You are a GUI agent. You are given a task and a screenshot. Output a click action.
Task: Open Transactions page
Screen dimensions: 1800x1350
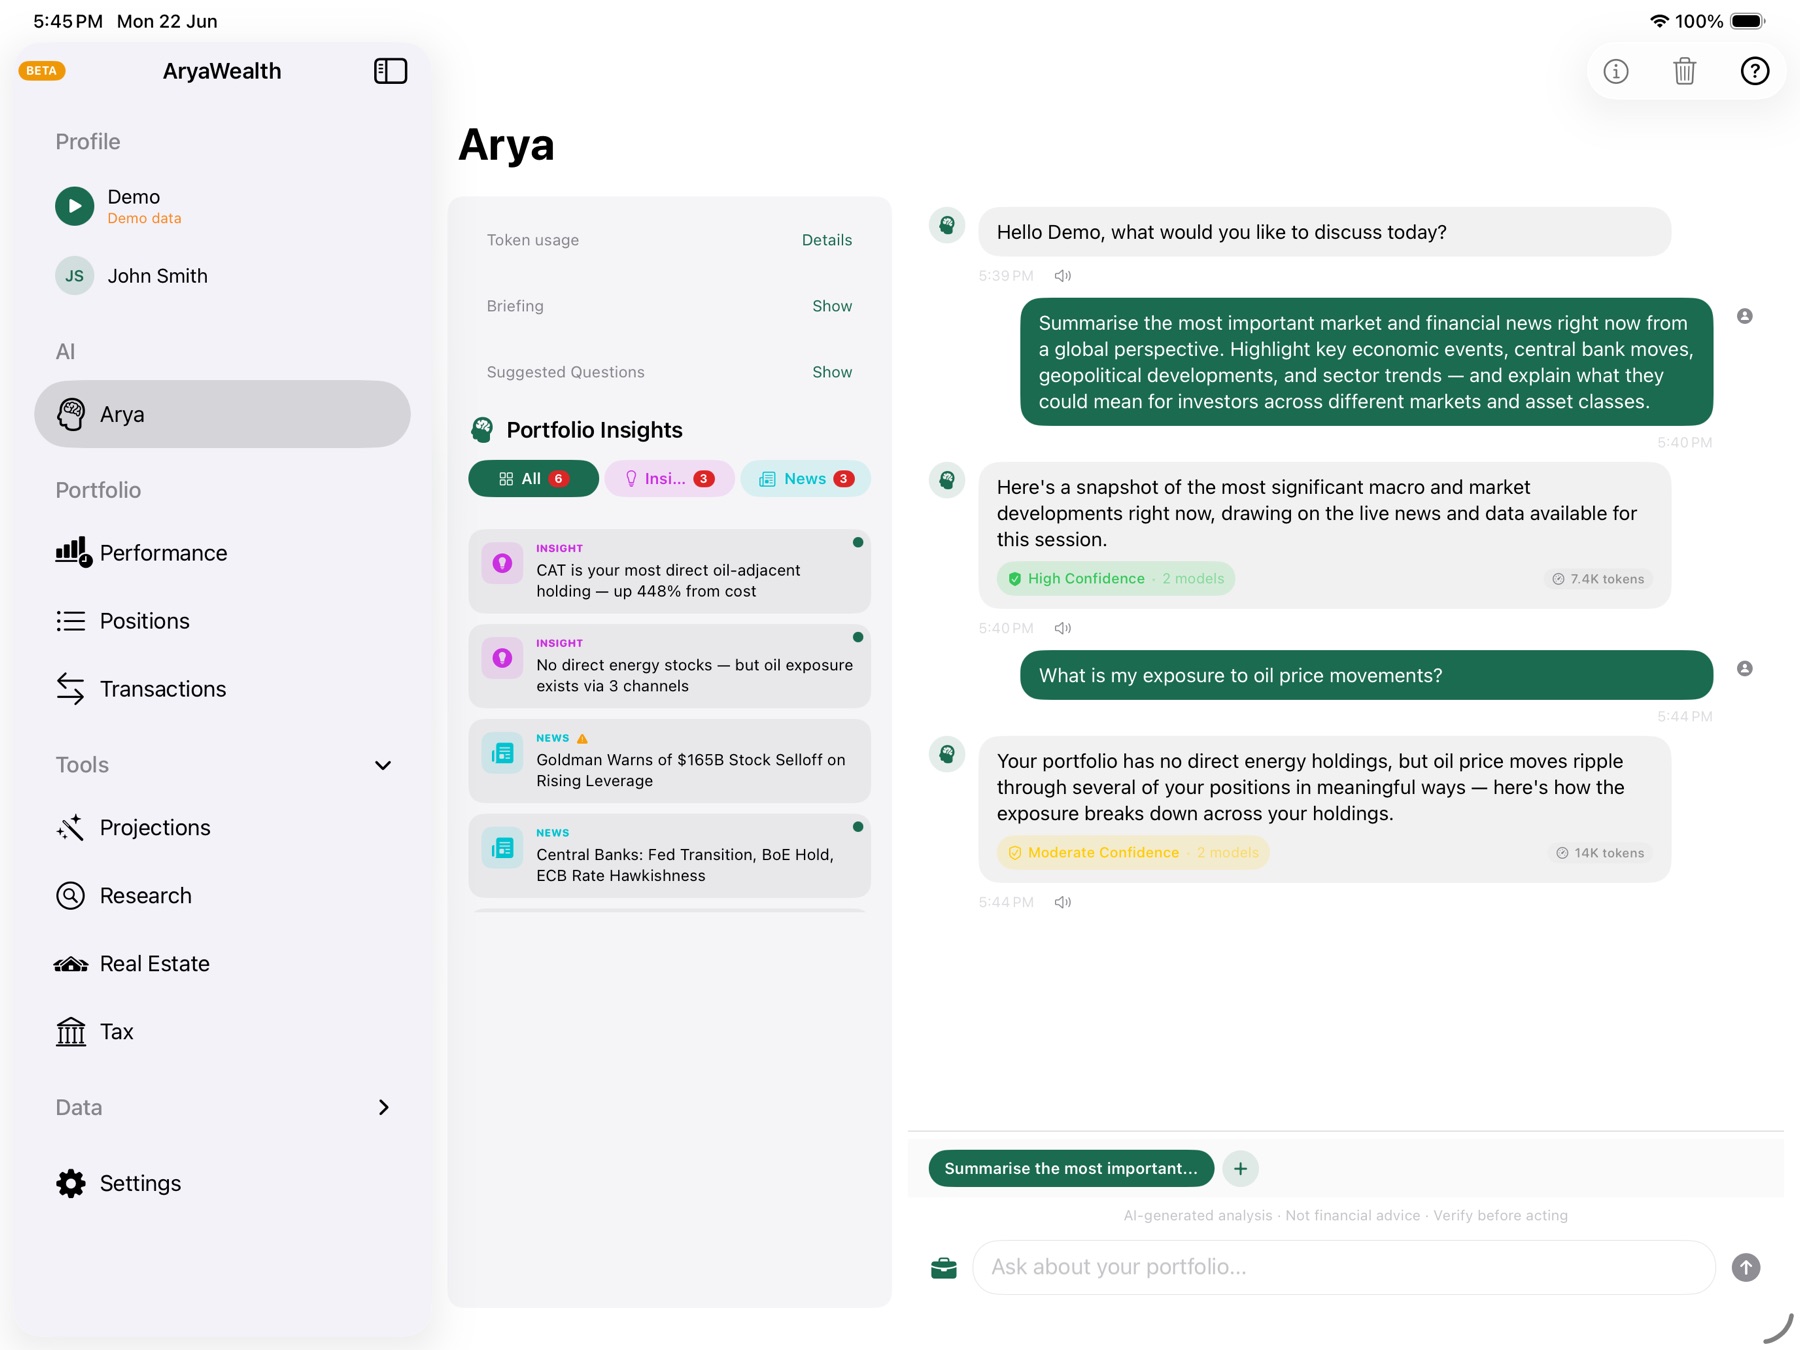tap(222, 689)
